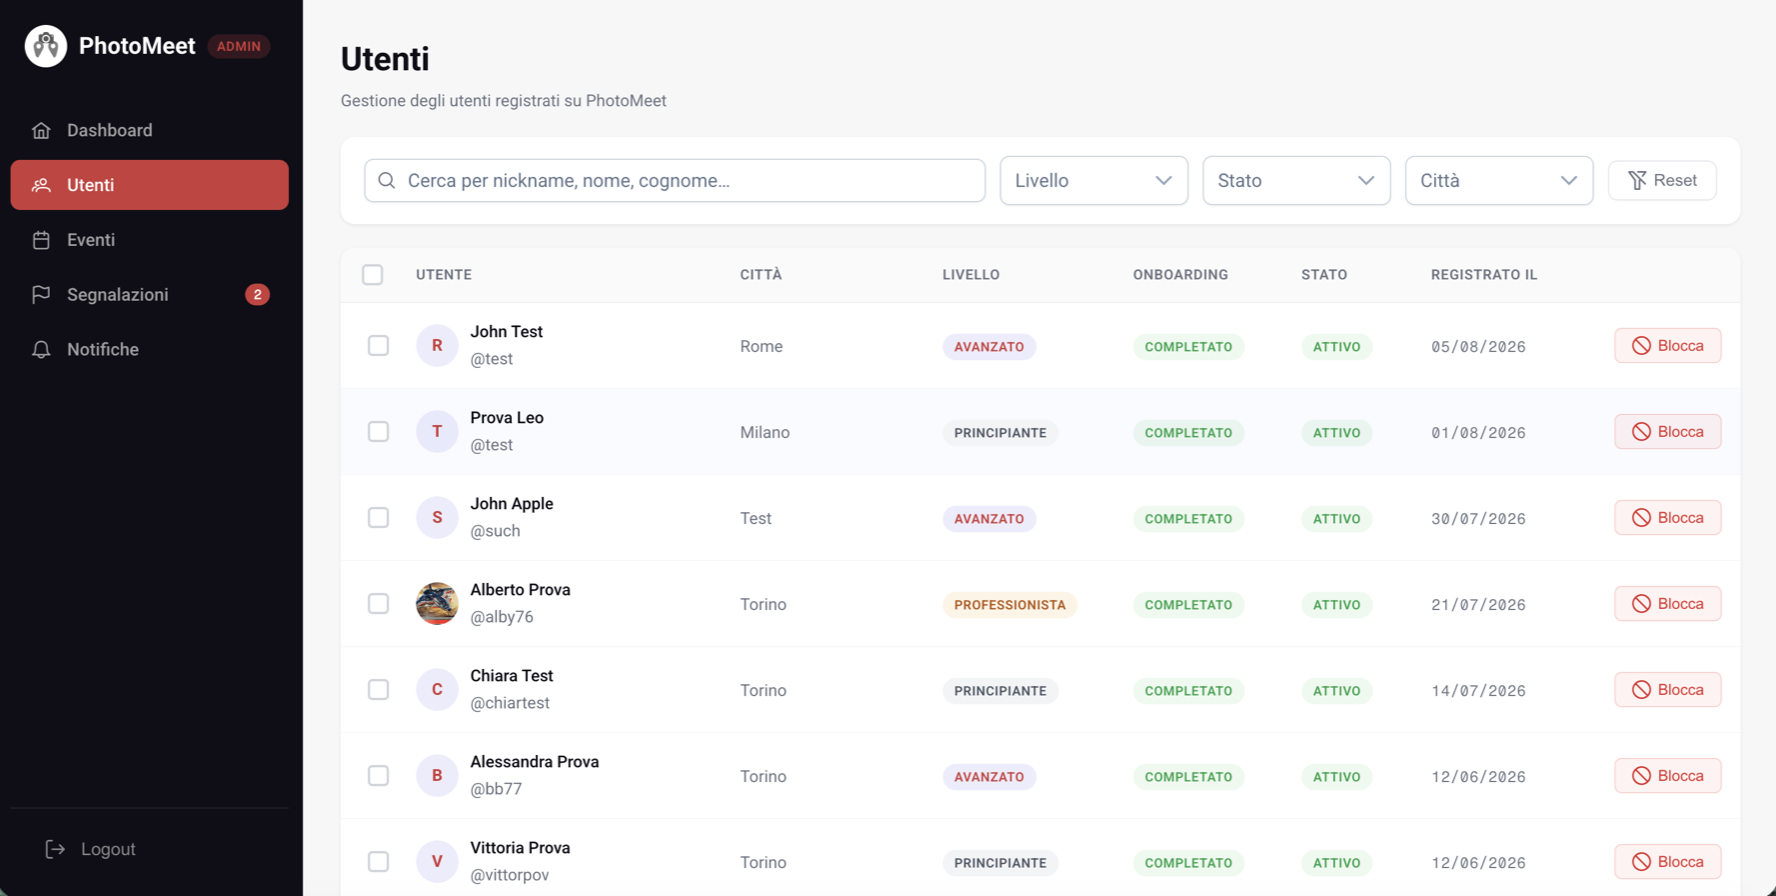Screen dimensions: 1776x896
Task: Open the Livello filter dropdown
Action: tap(1094, 181)
